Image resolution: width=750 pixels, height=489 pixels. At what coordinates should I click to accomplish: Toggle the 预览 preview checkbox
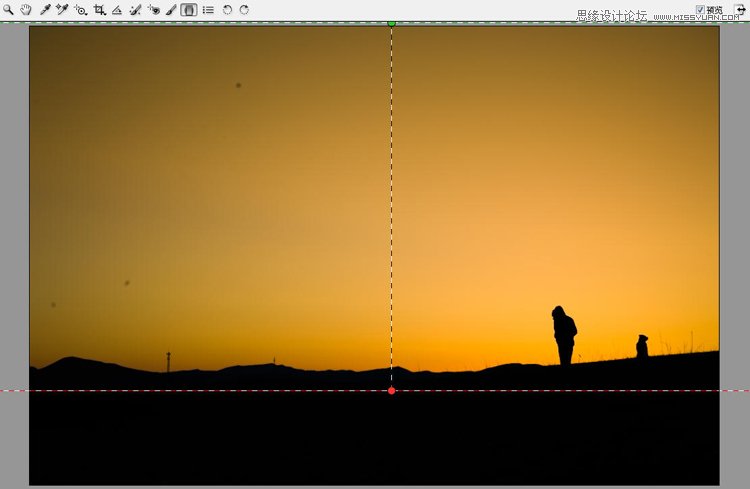pos(700,10)
